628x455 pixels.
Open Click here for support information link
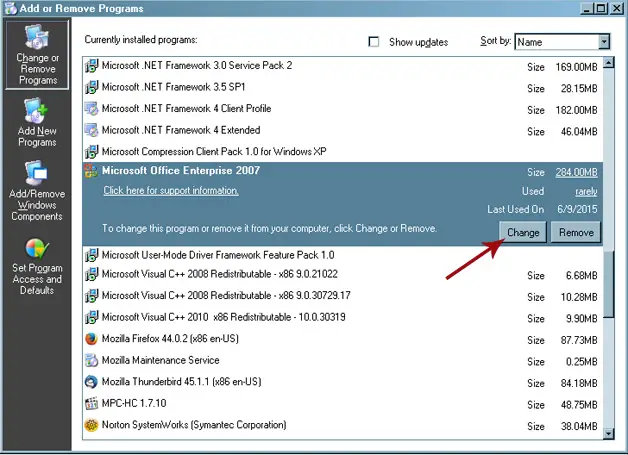coord(171,191)
